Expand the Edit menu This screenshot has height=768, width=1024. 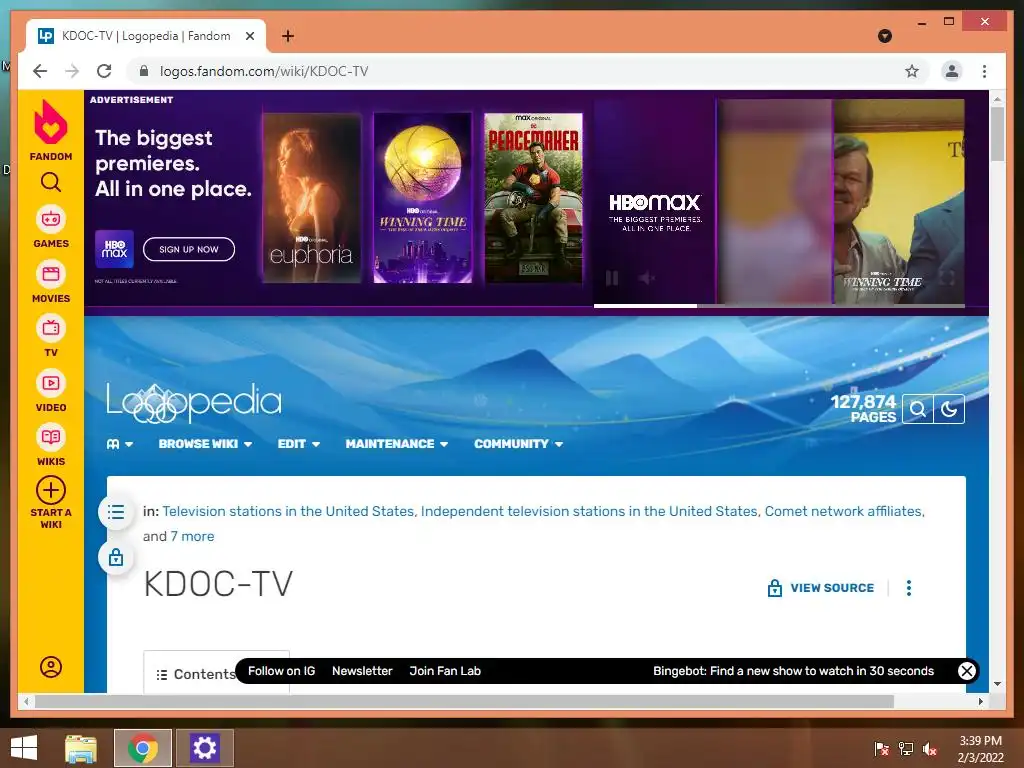[298, 444]
